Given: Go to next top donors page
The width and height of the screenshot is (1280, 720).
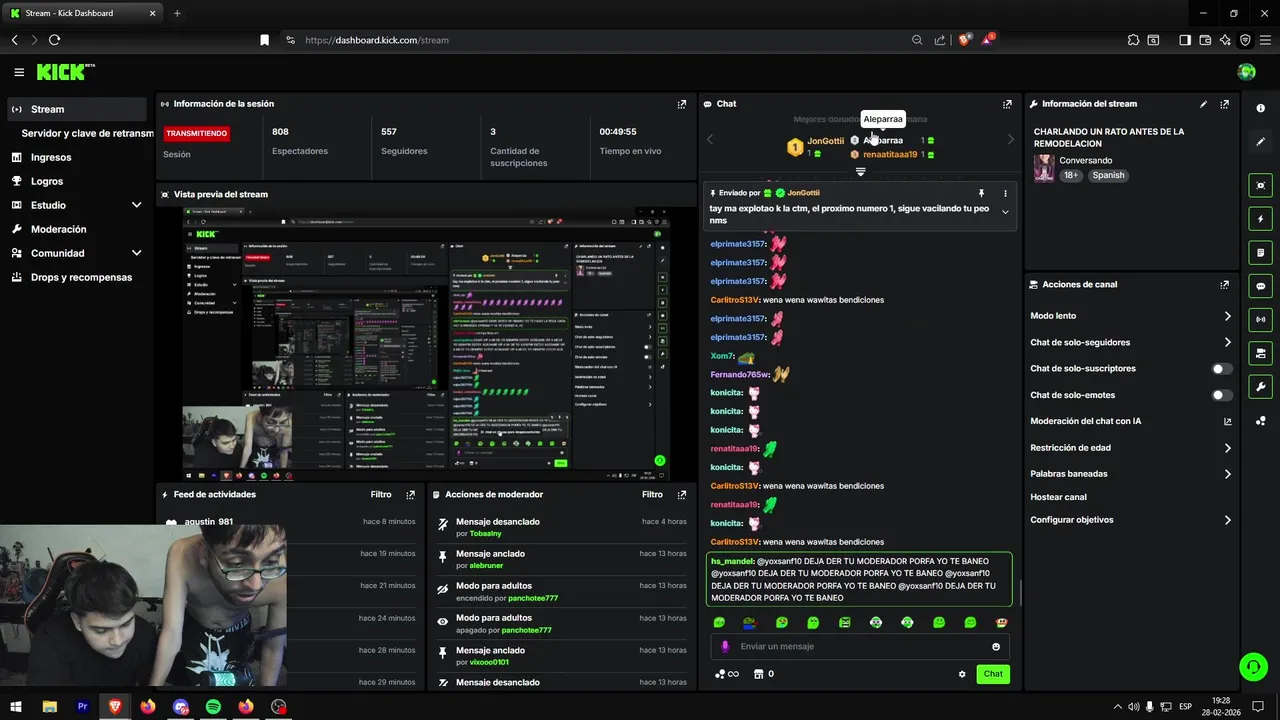Looking at the screenshot, I should [x=1010, y=140].
